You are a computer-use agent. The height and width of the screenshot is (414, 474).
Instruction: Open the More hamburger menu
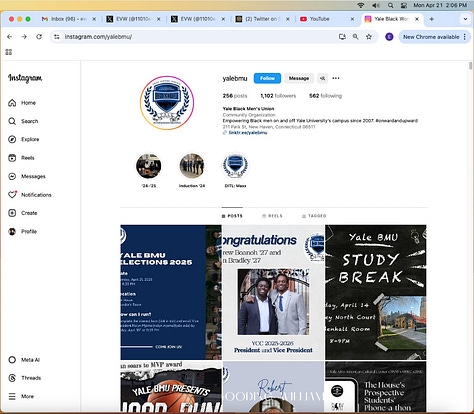click(12, 396)
